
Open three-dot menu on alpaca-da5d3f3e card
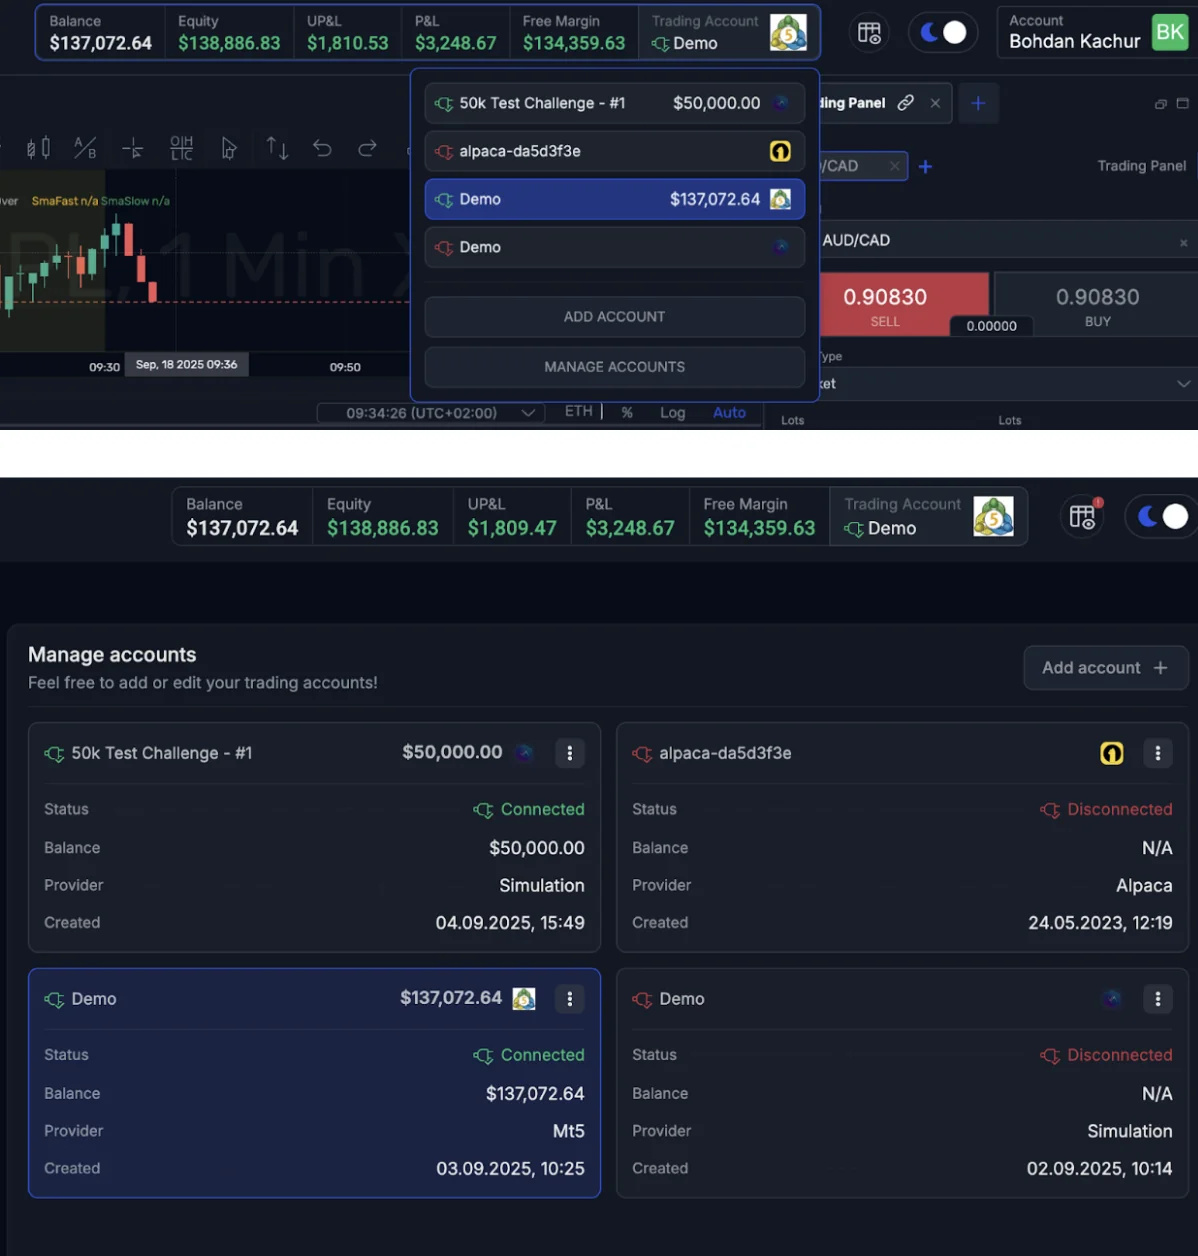[1158, 753]
